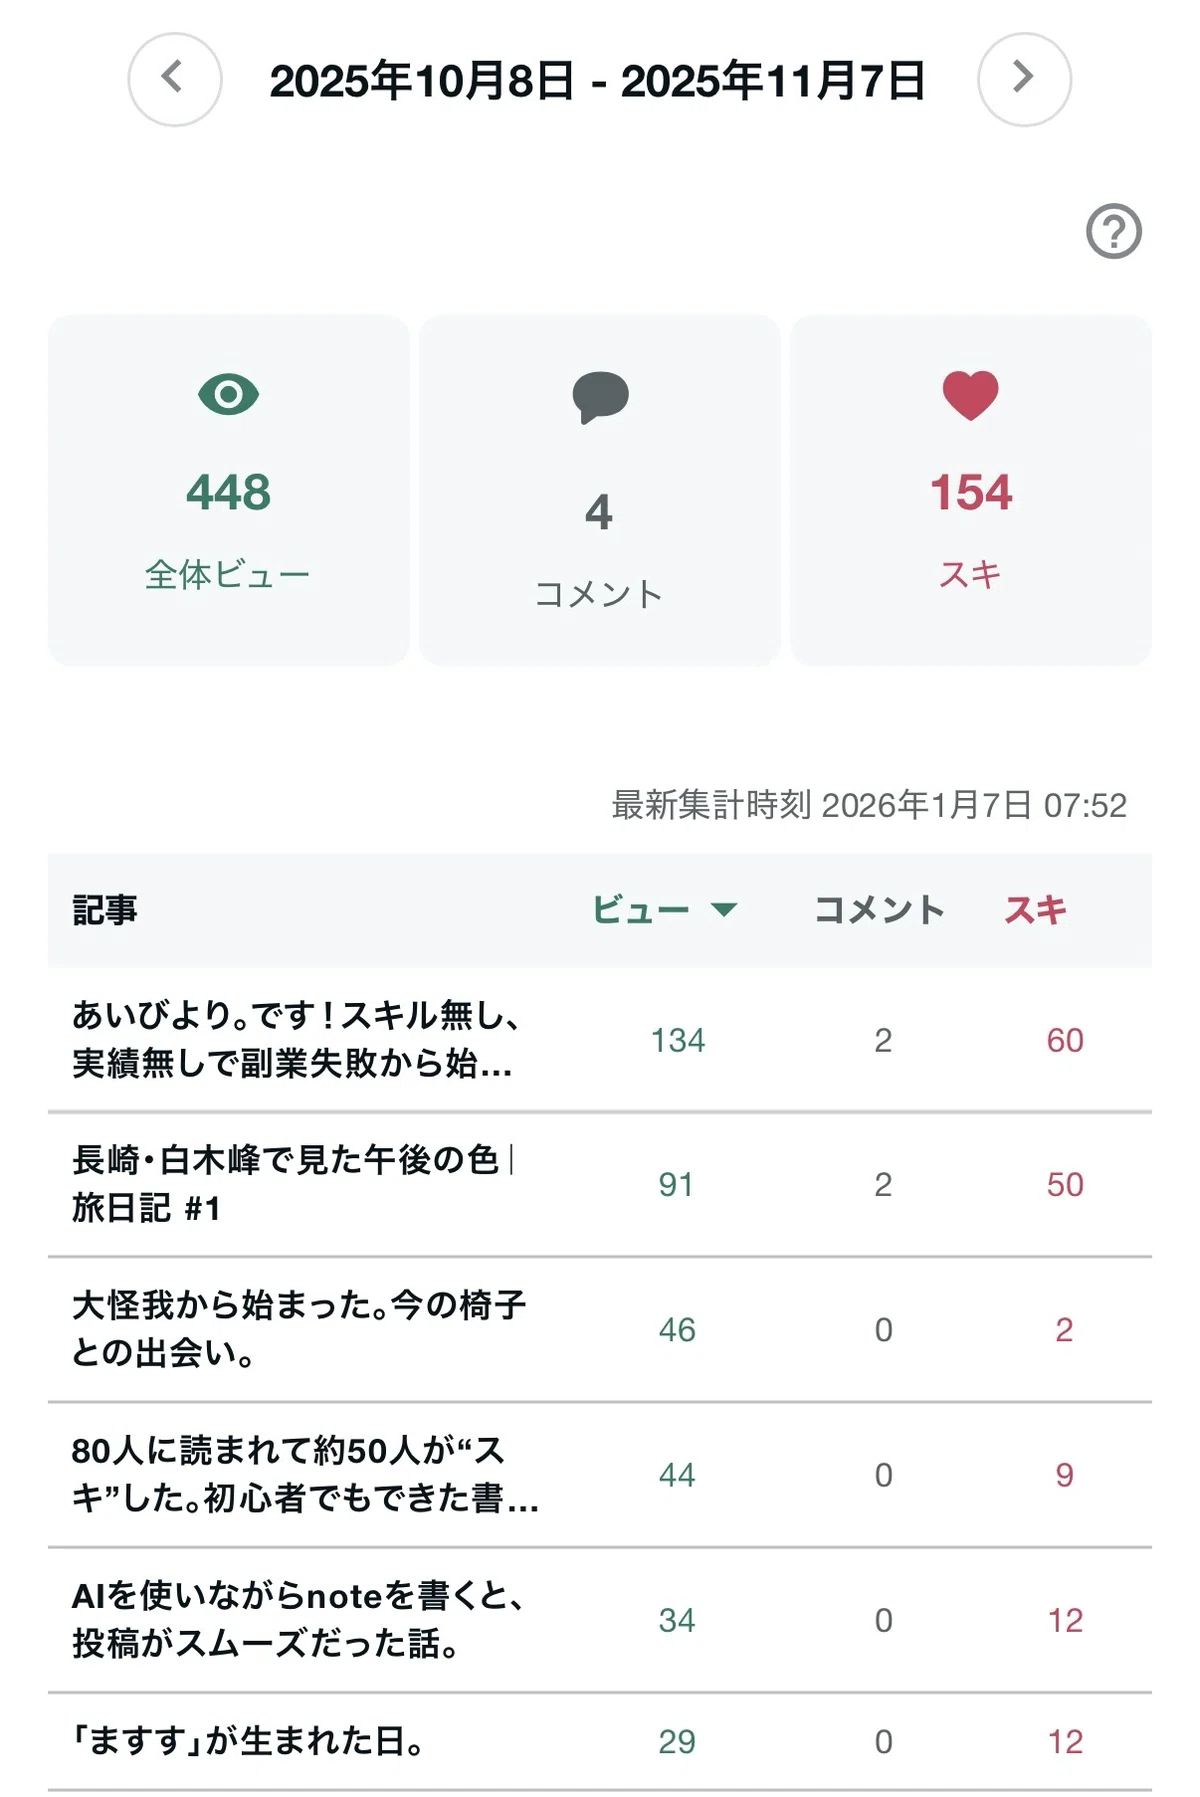This screenshot has height=1797, width=1200.
Task: Click the 記事 column header
Action: point(105,909)
